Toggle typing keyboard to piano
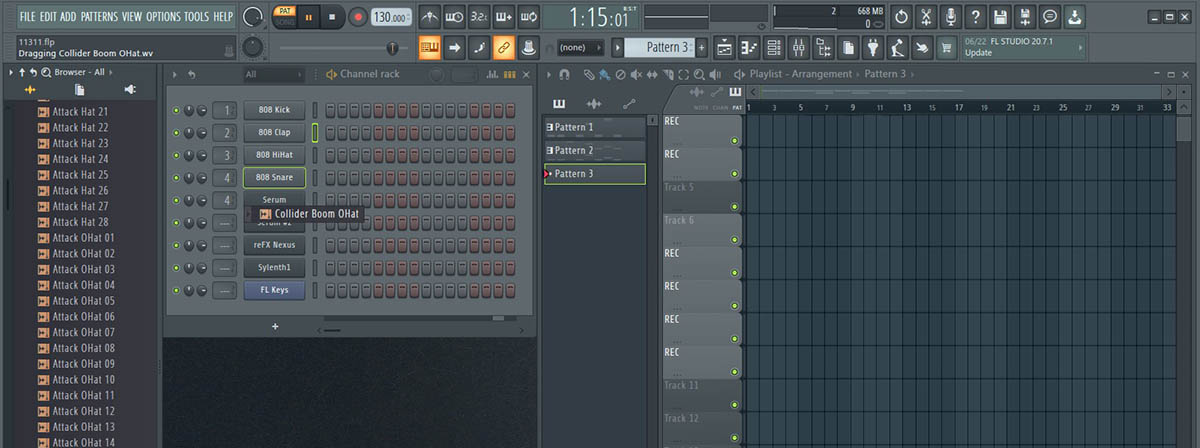The image size is (1200, 448). [430, 47]
